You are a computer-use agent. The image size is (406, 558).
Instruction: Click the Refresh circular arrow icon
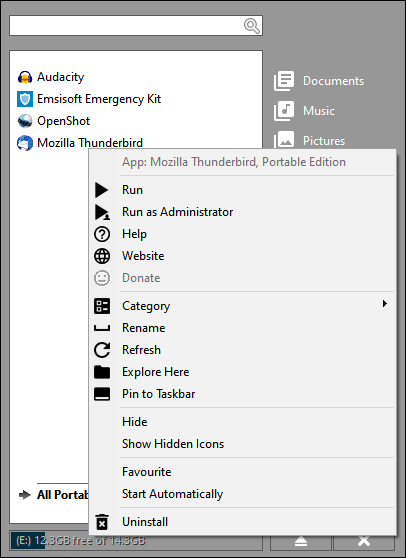pos(102,350)
